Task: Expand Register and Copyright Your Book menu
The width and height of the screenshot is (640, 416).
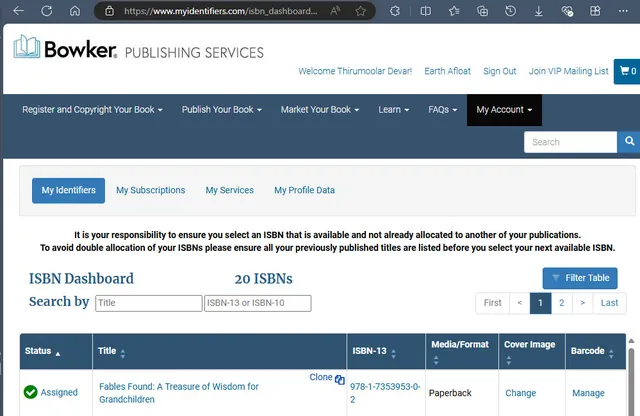Action: [x=92, y=110]
